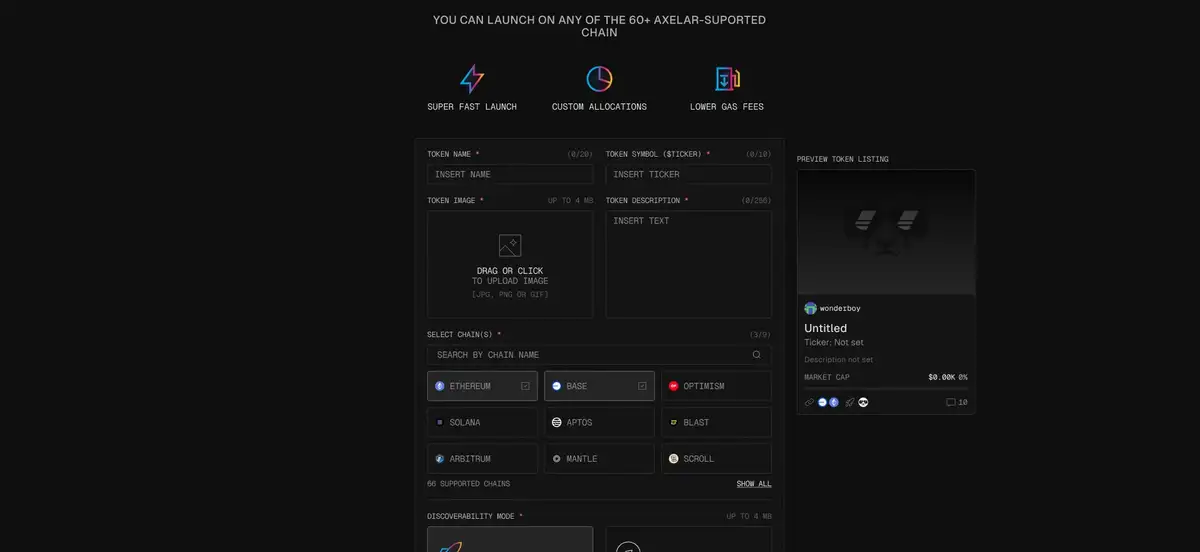
Task: Click the link icon in preview card
Action: (809, 402)
